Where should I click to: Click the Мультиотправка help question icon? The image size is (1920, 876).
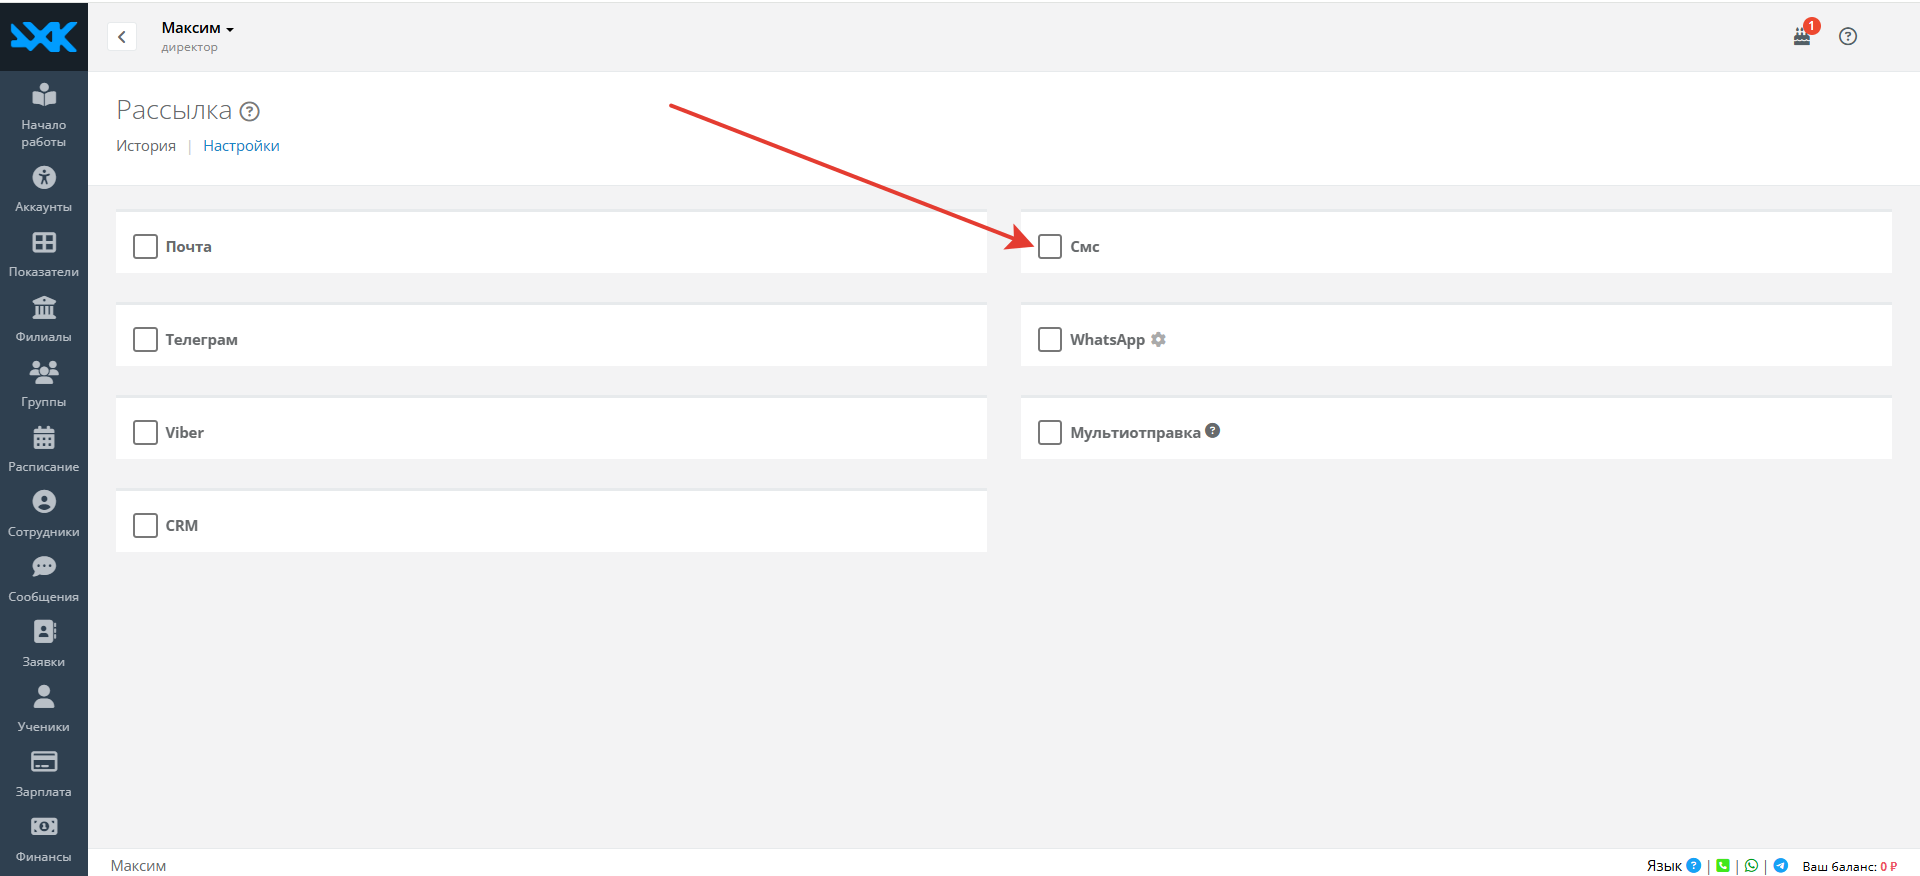click(1213, 431)
